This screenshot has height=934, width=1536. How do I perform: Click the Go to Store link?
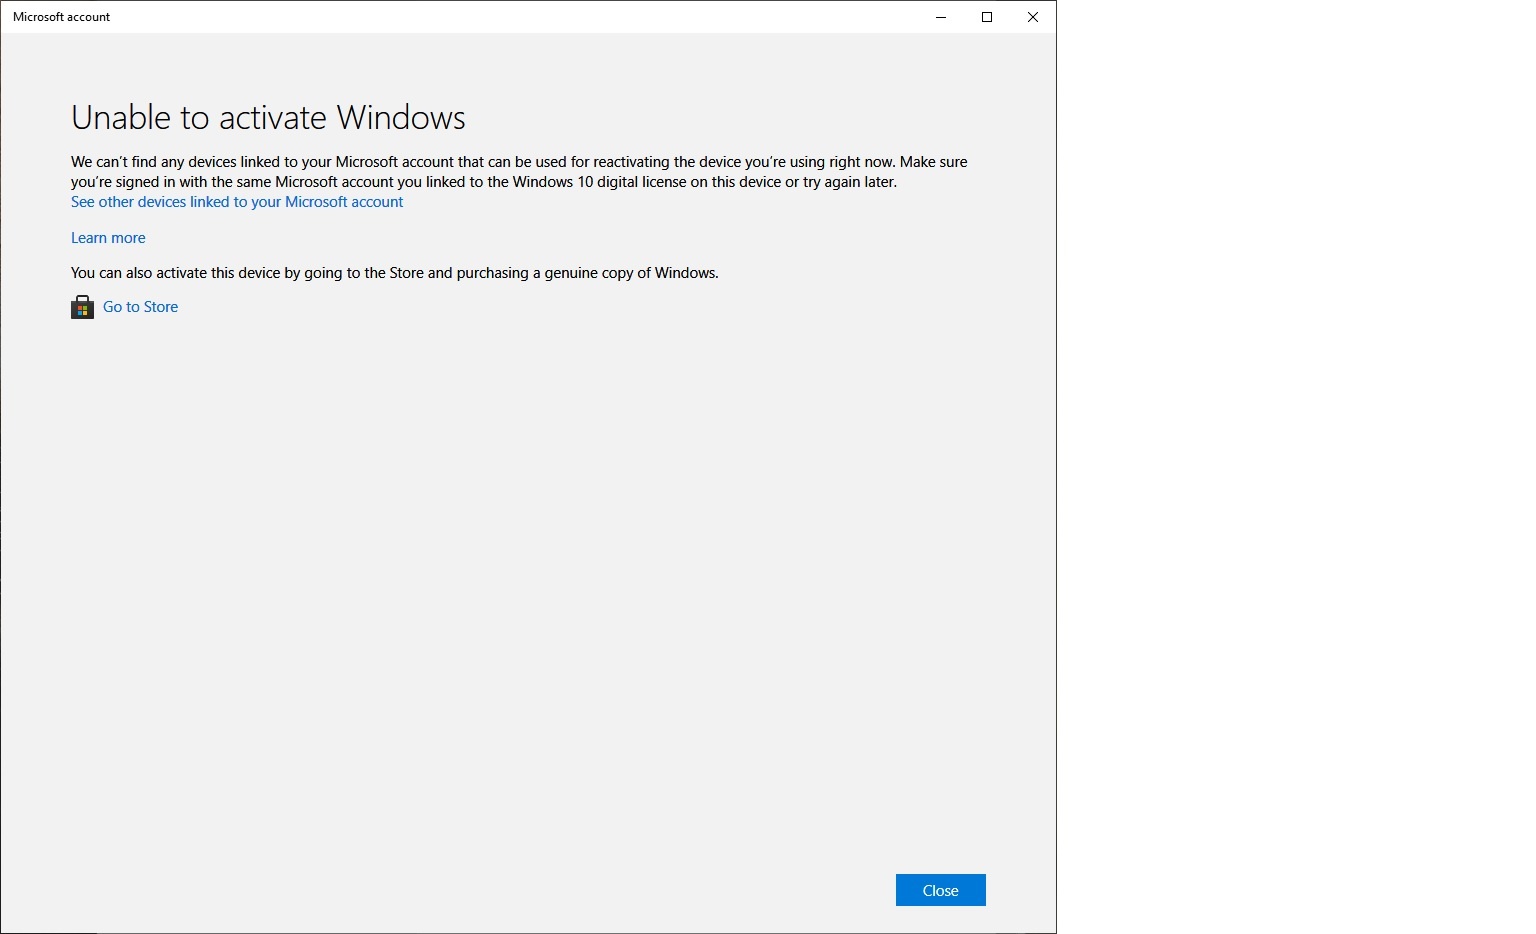(140, 307)
